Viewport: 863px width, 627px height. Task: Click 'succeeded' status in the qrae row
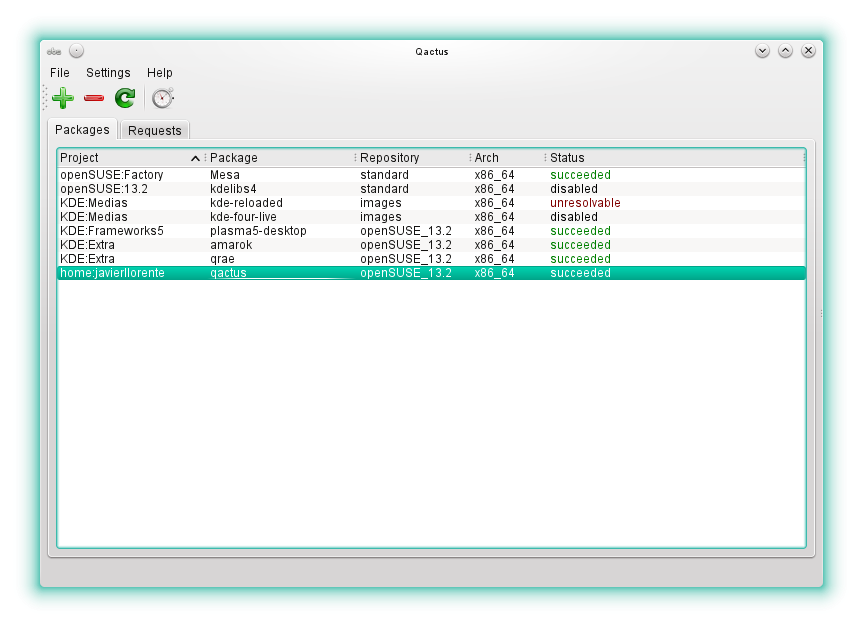click(580, 259)
